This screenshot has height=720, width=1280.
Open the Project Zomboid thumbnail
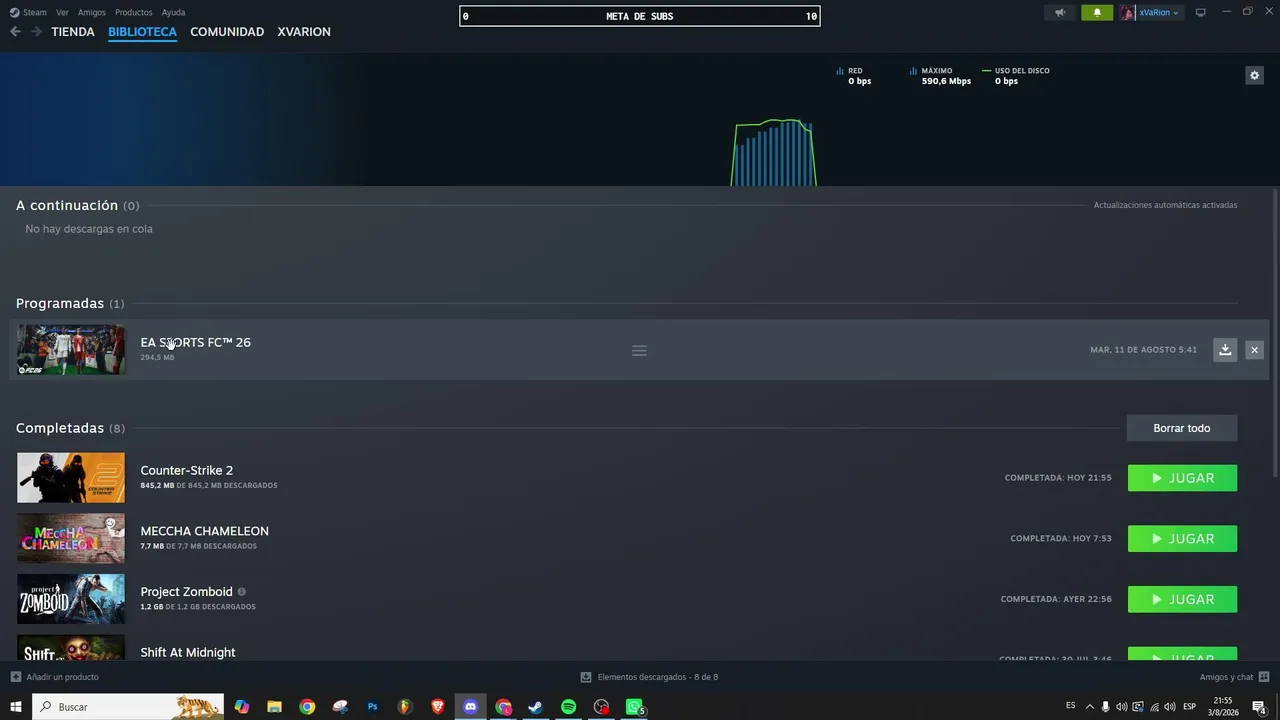pos(71,599)
